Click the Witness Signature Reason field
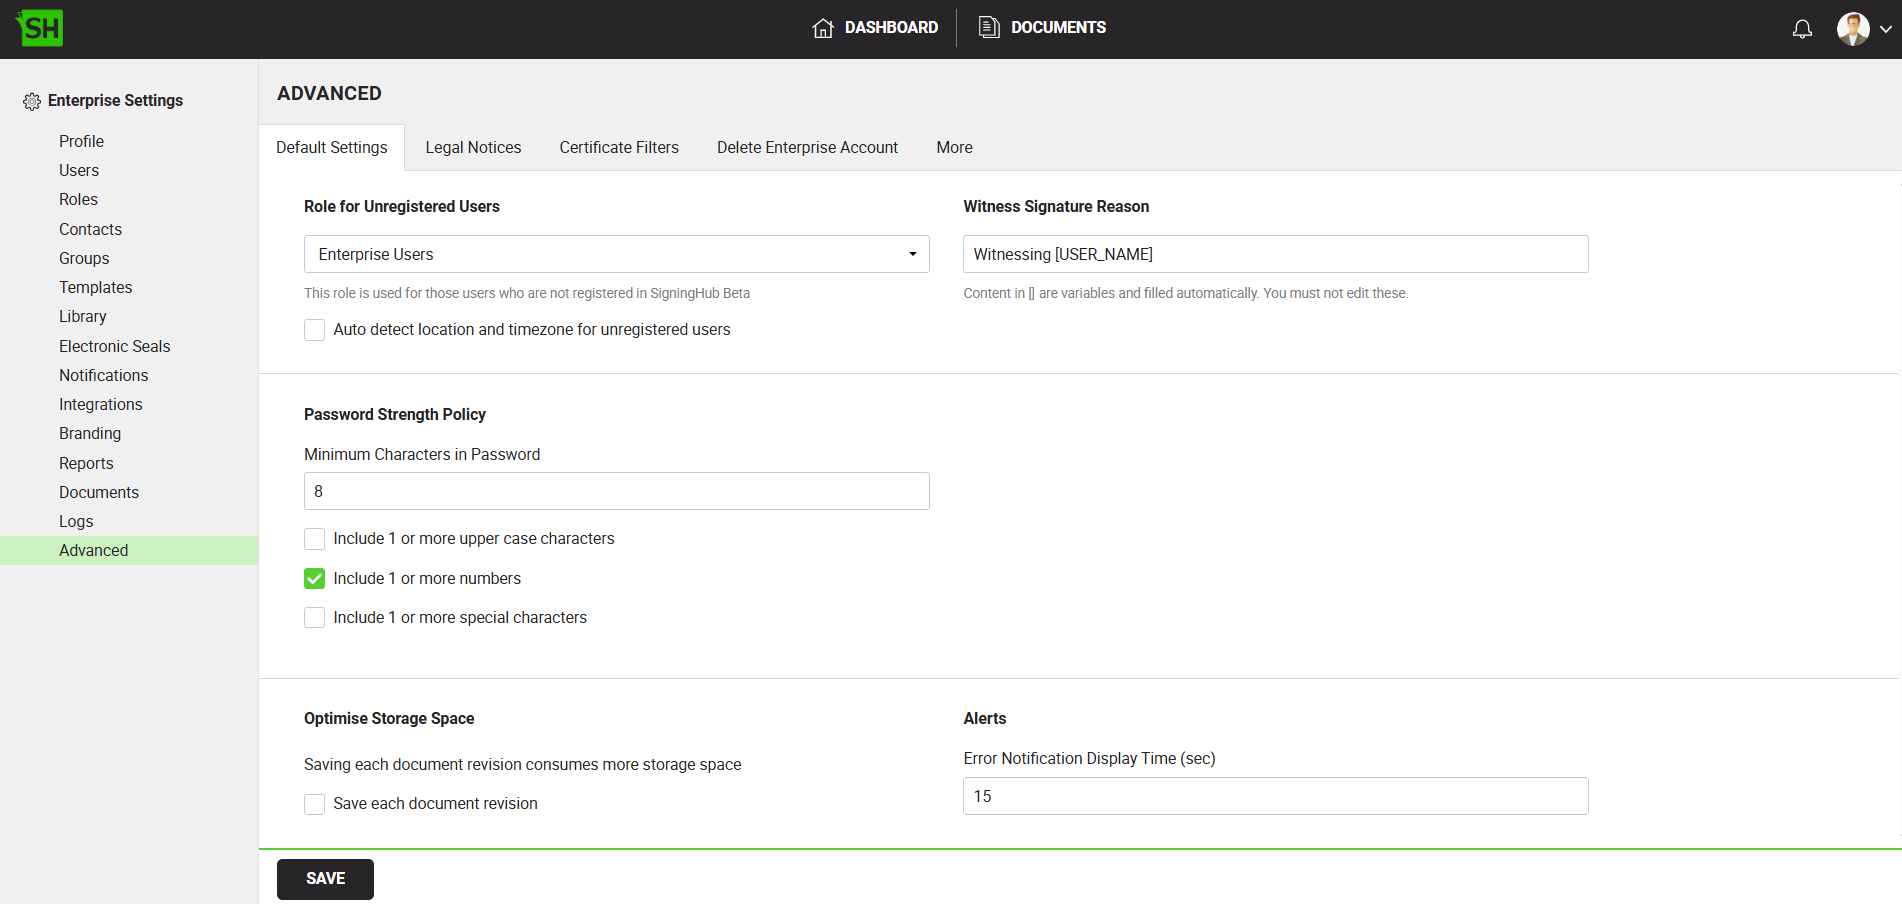 (1275, 254)
